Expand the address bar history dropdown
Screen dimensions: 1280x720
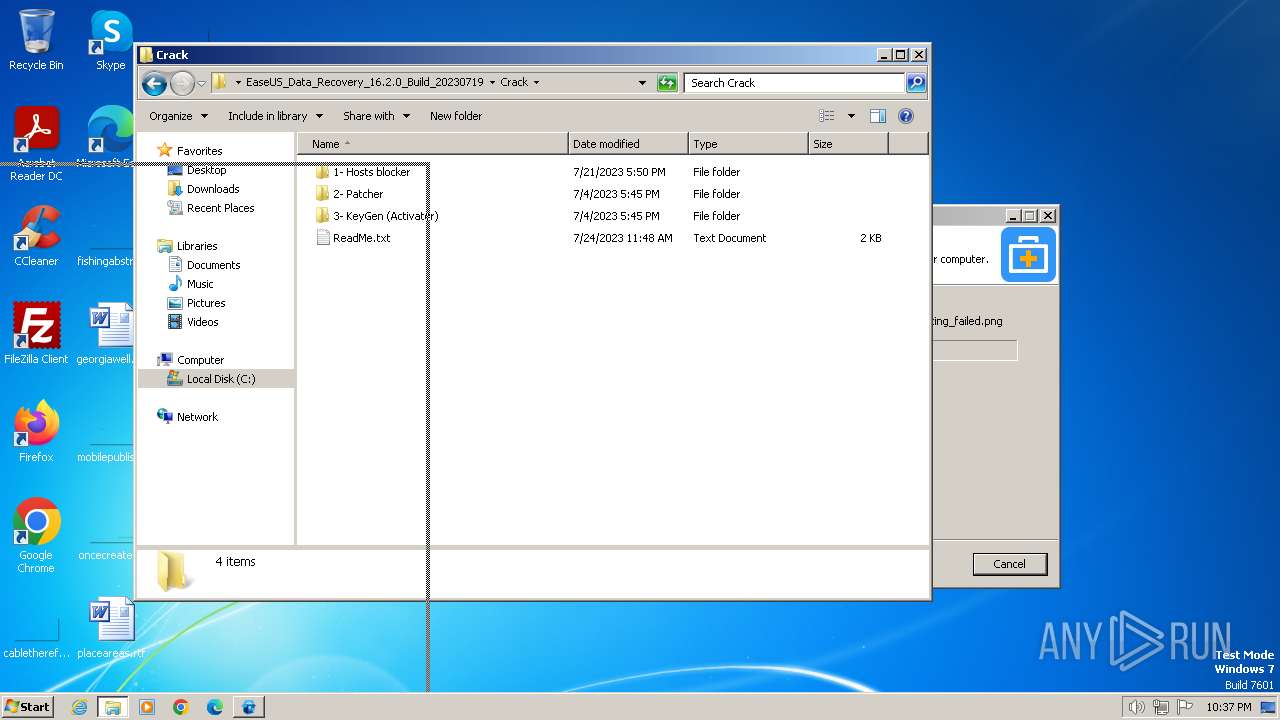642,83
